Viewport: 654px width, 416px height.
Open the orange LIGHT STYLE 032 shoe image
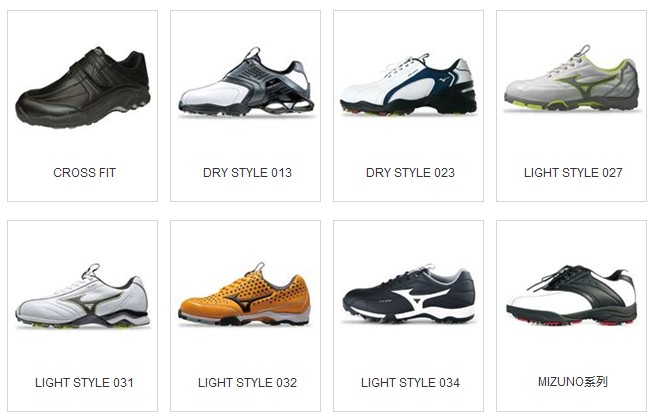pyautogui.click(x=245, y=295)
